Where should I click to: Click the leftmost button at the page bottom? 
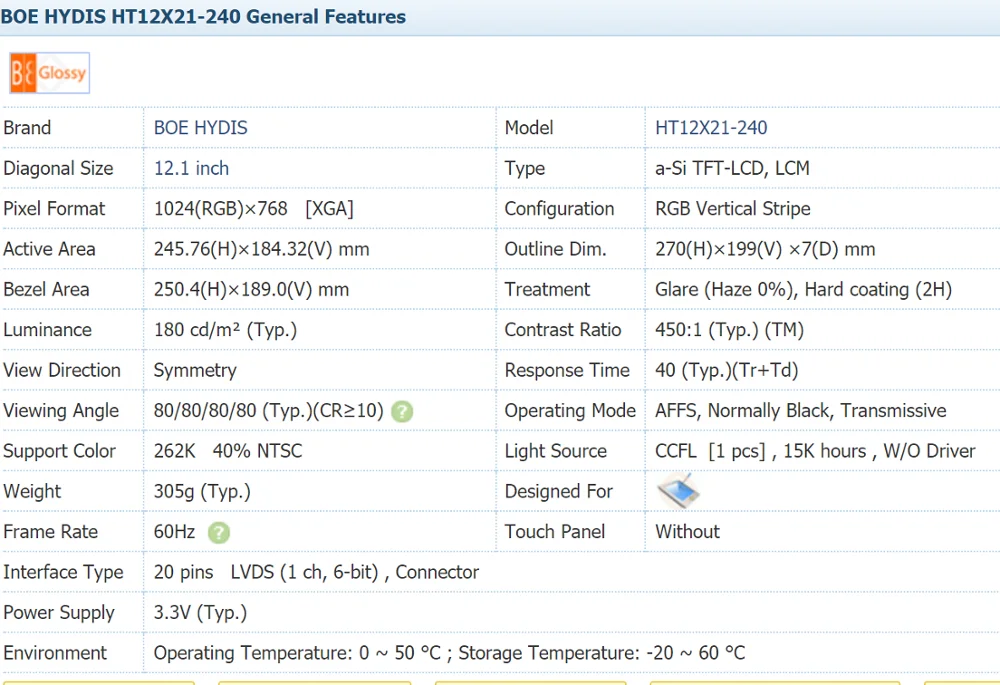98,682
